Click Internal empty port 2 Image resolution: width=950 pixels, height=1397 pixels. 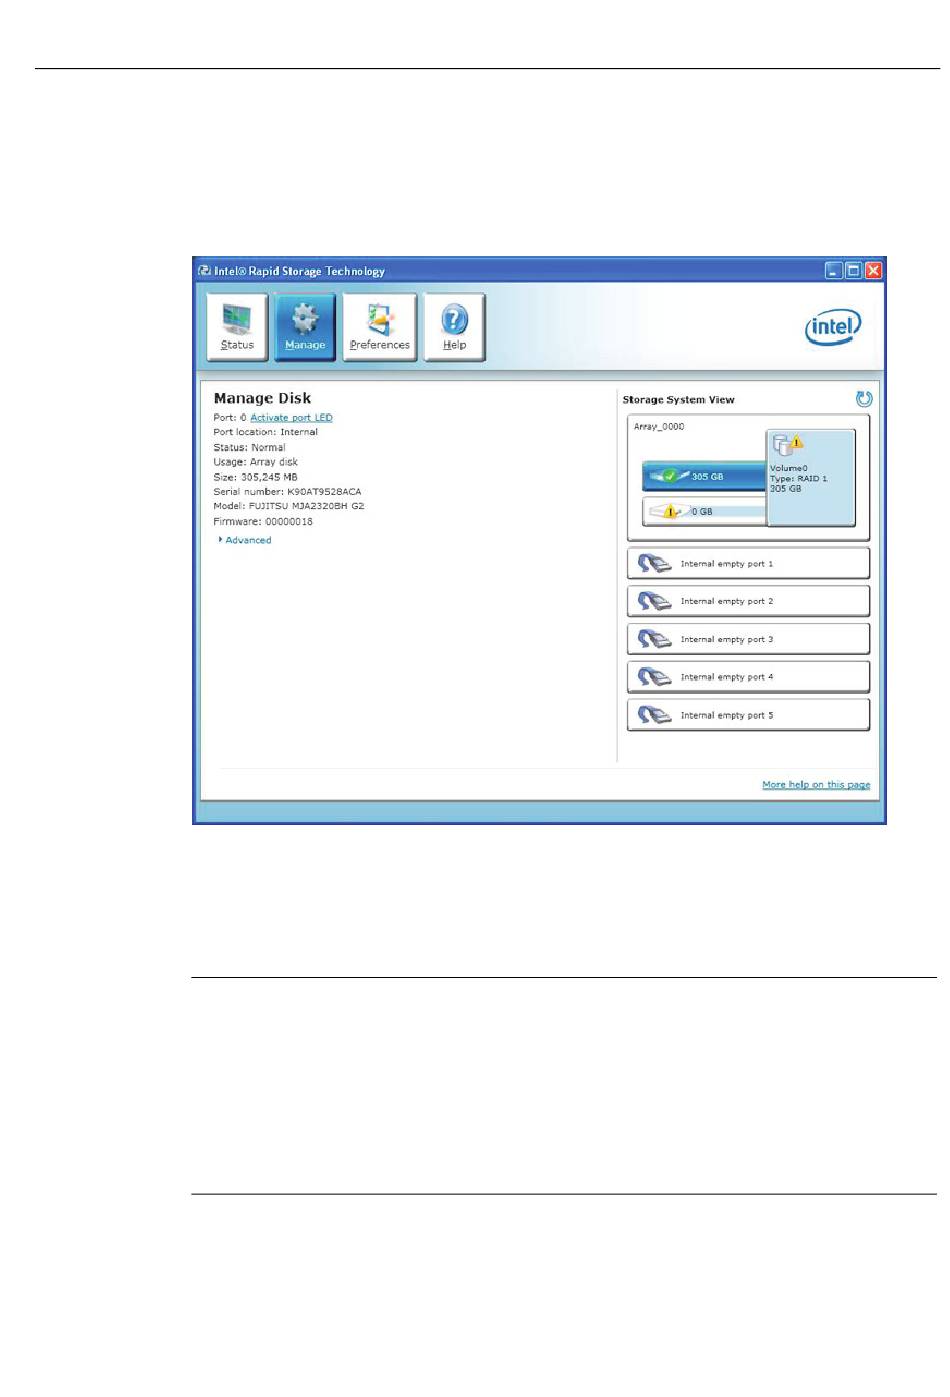(748, 602)
